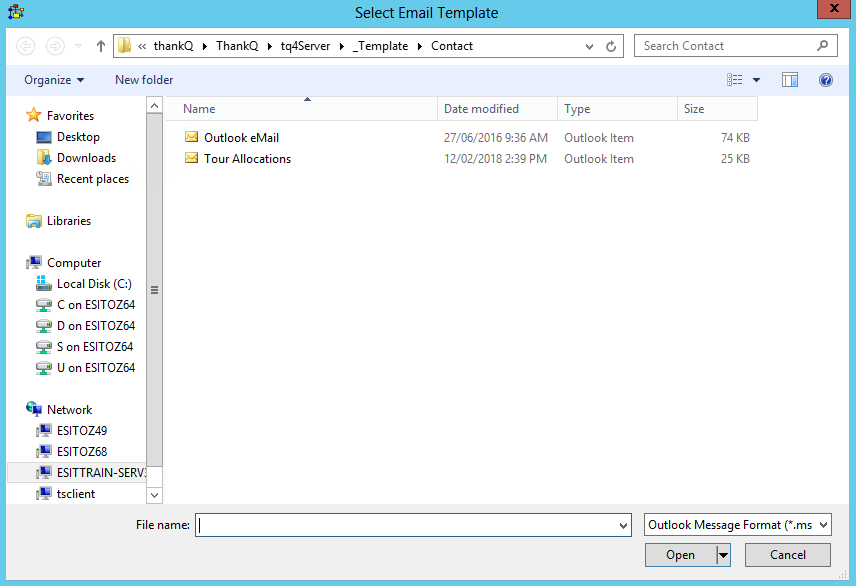Sort files by Name column header
Viewport: 856px width, 586px height.
200,109
